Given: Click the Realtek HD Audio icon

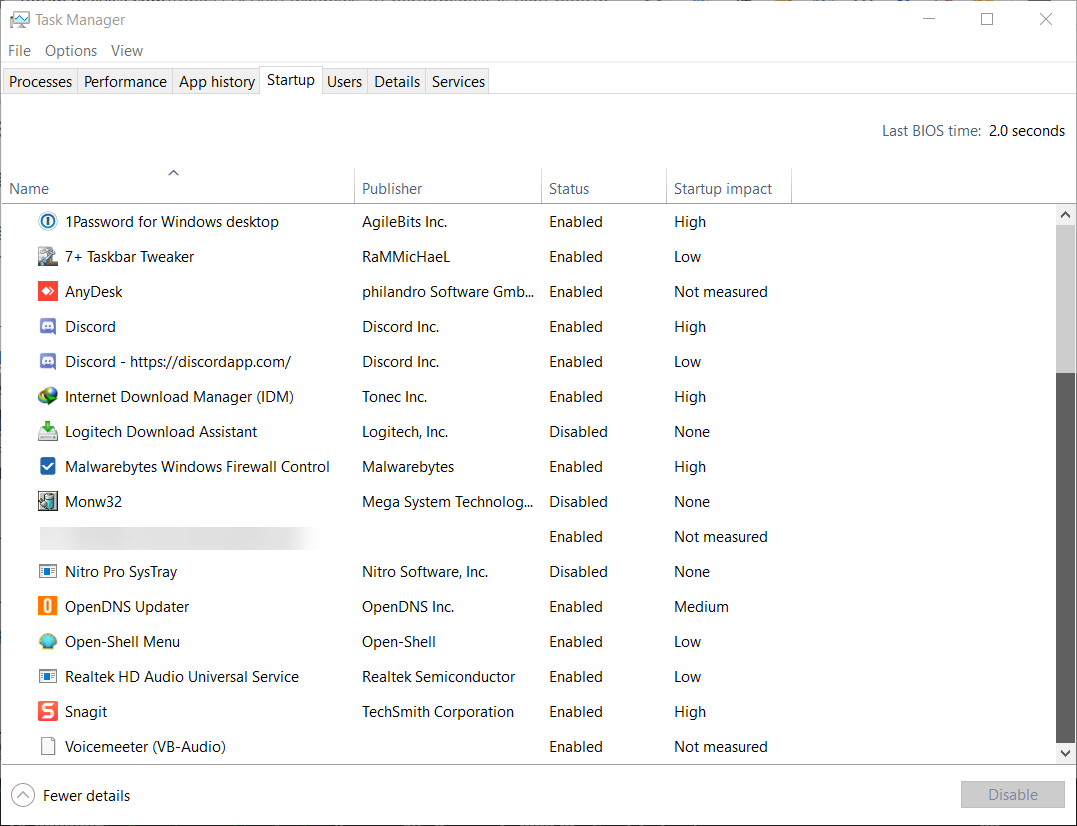Looking at the screenshot, I should tap(47, 677).
